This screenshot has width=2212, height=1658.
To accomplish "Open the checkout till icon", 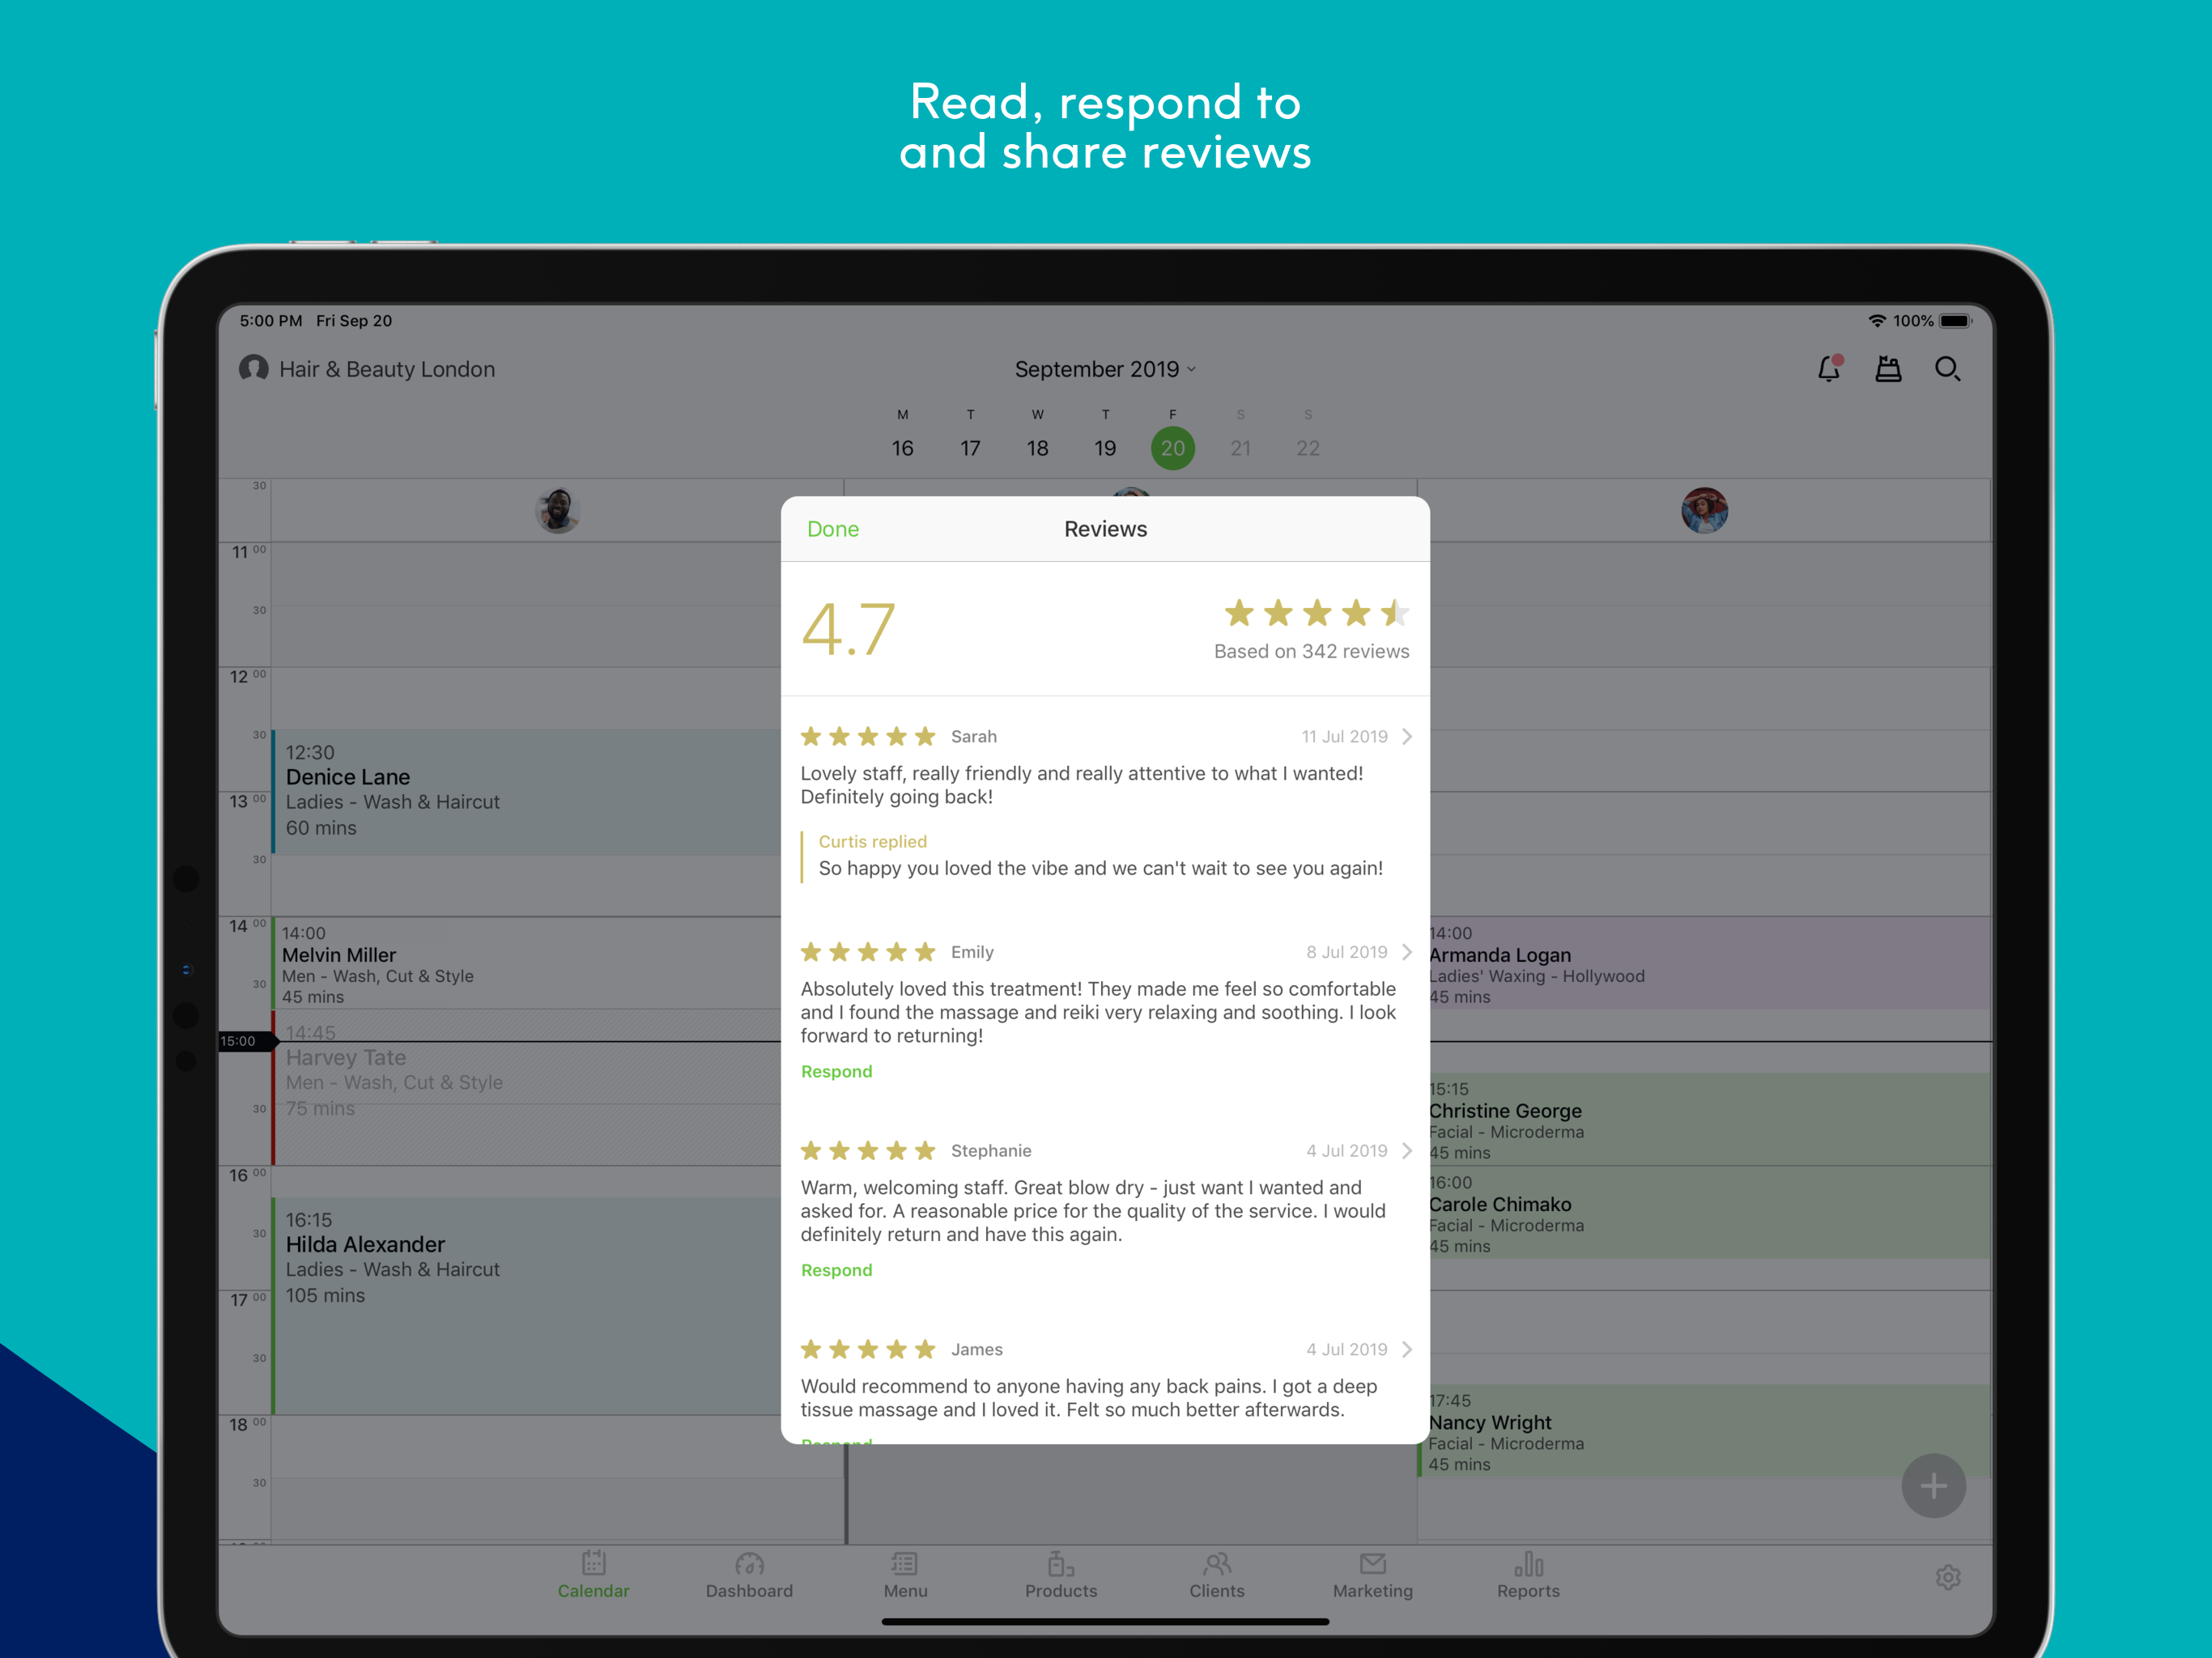I will pos(1888,369).
